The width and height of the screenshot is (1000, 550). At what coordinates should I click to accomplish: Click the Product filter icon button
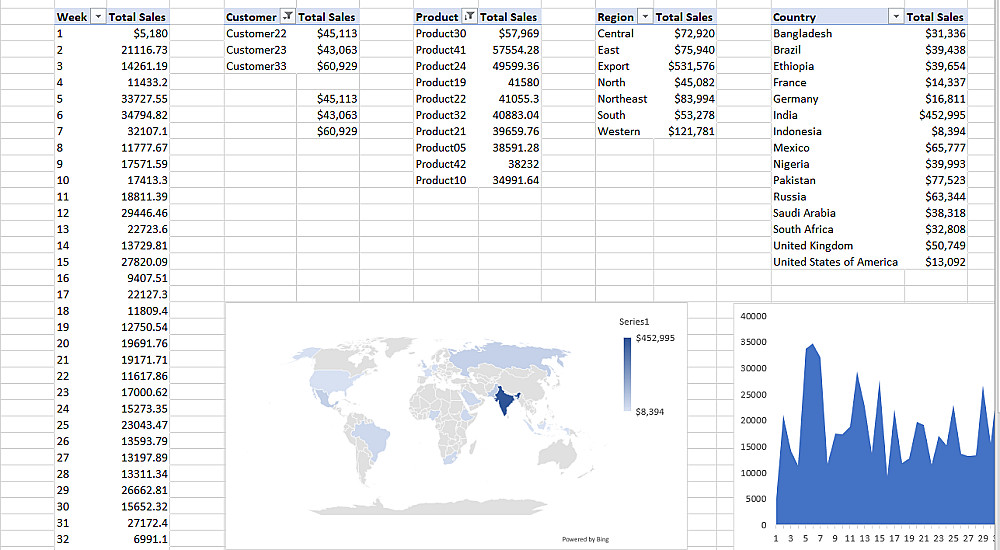[468, 17]
